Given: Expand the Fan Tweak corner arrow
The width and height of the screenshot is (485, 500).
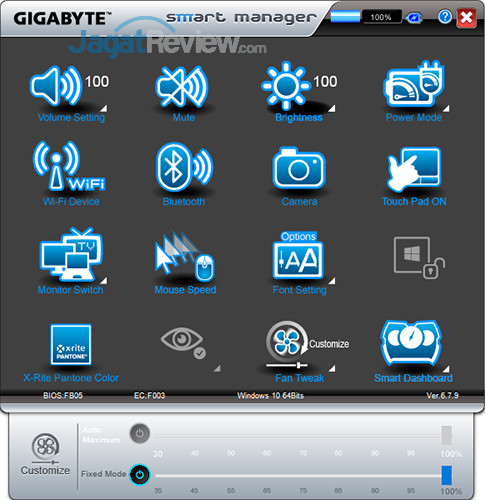Looking at the screenshot, I should (332, 368).
